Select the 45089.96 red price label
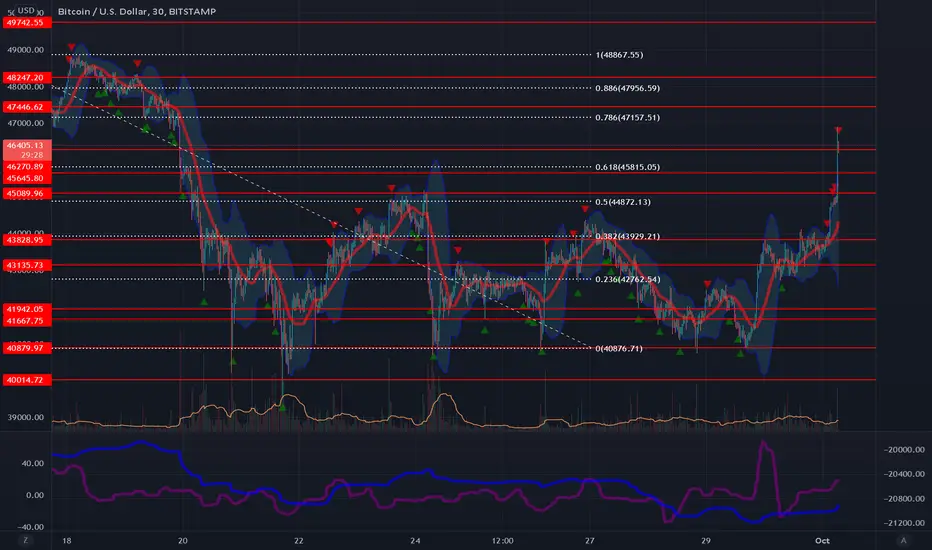Screen dimensions: 932x550 (27, 193)
